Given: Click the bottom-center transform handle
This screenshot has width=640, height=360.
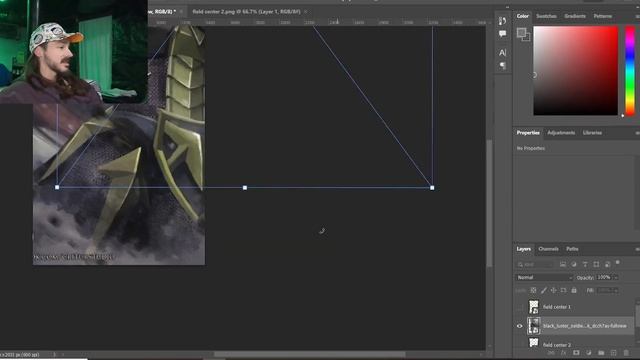Looking at the screenshot, I should [x=245, y=188].
